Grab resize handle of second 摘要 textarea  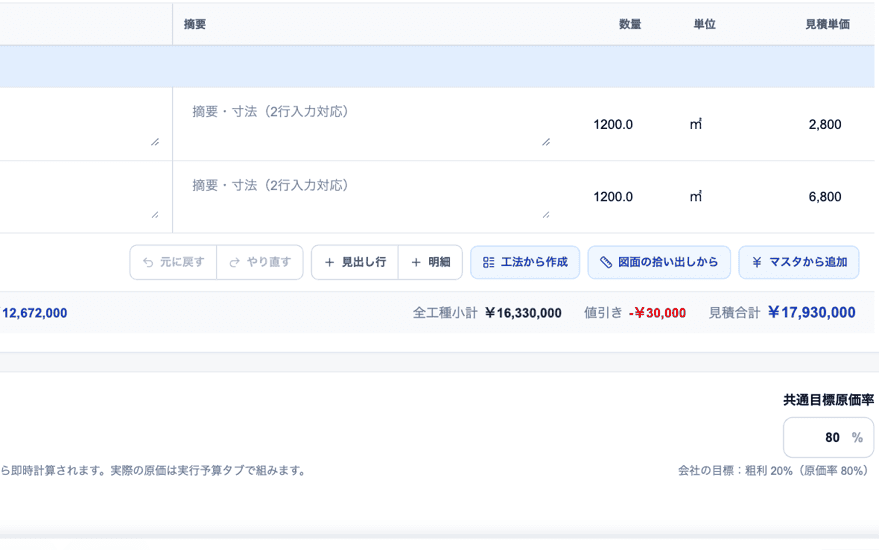[546, 215]
